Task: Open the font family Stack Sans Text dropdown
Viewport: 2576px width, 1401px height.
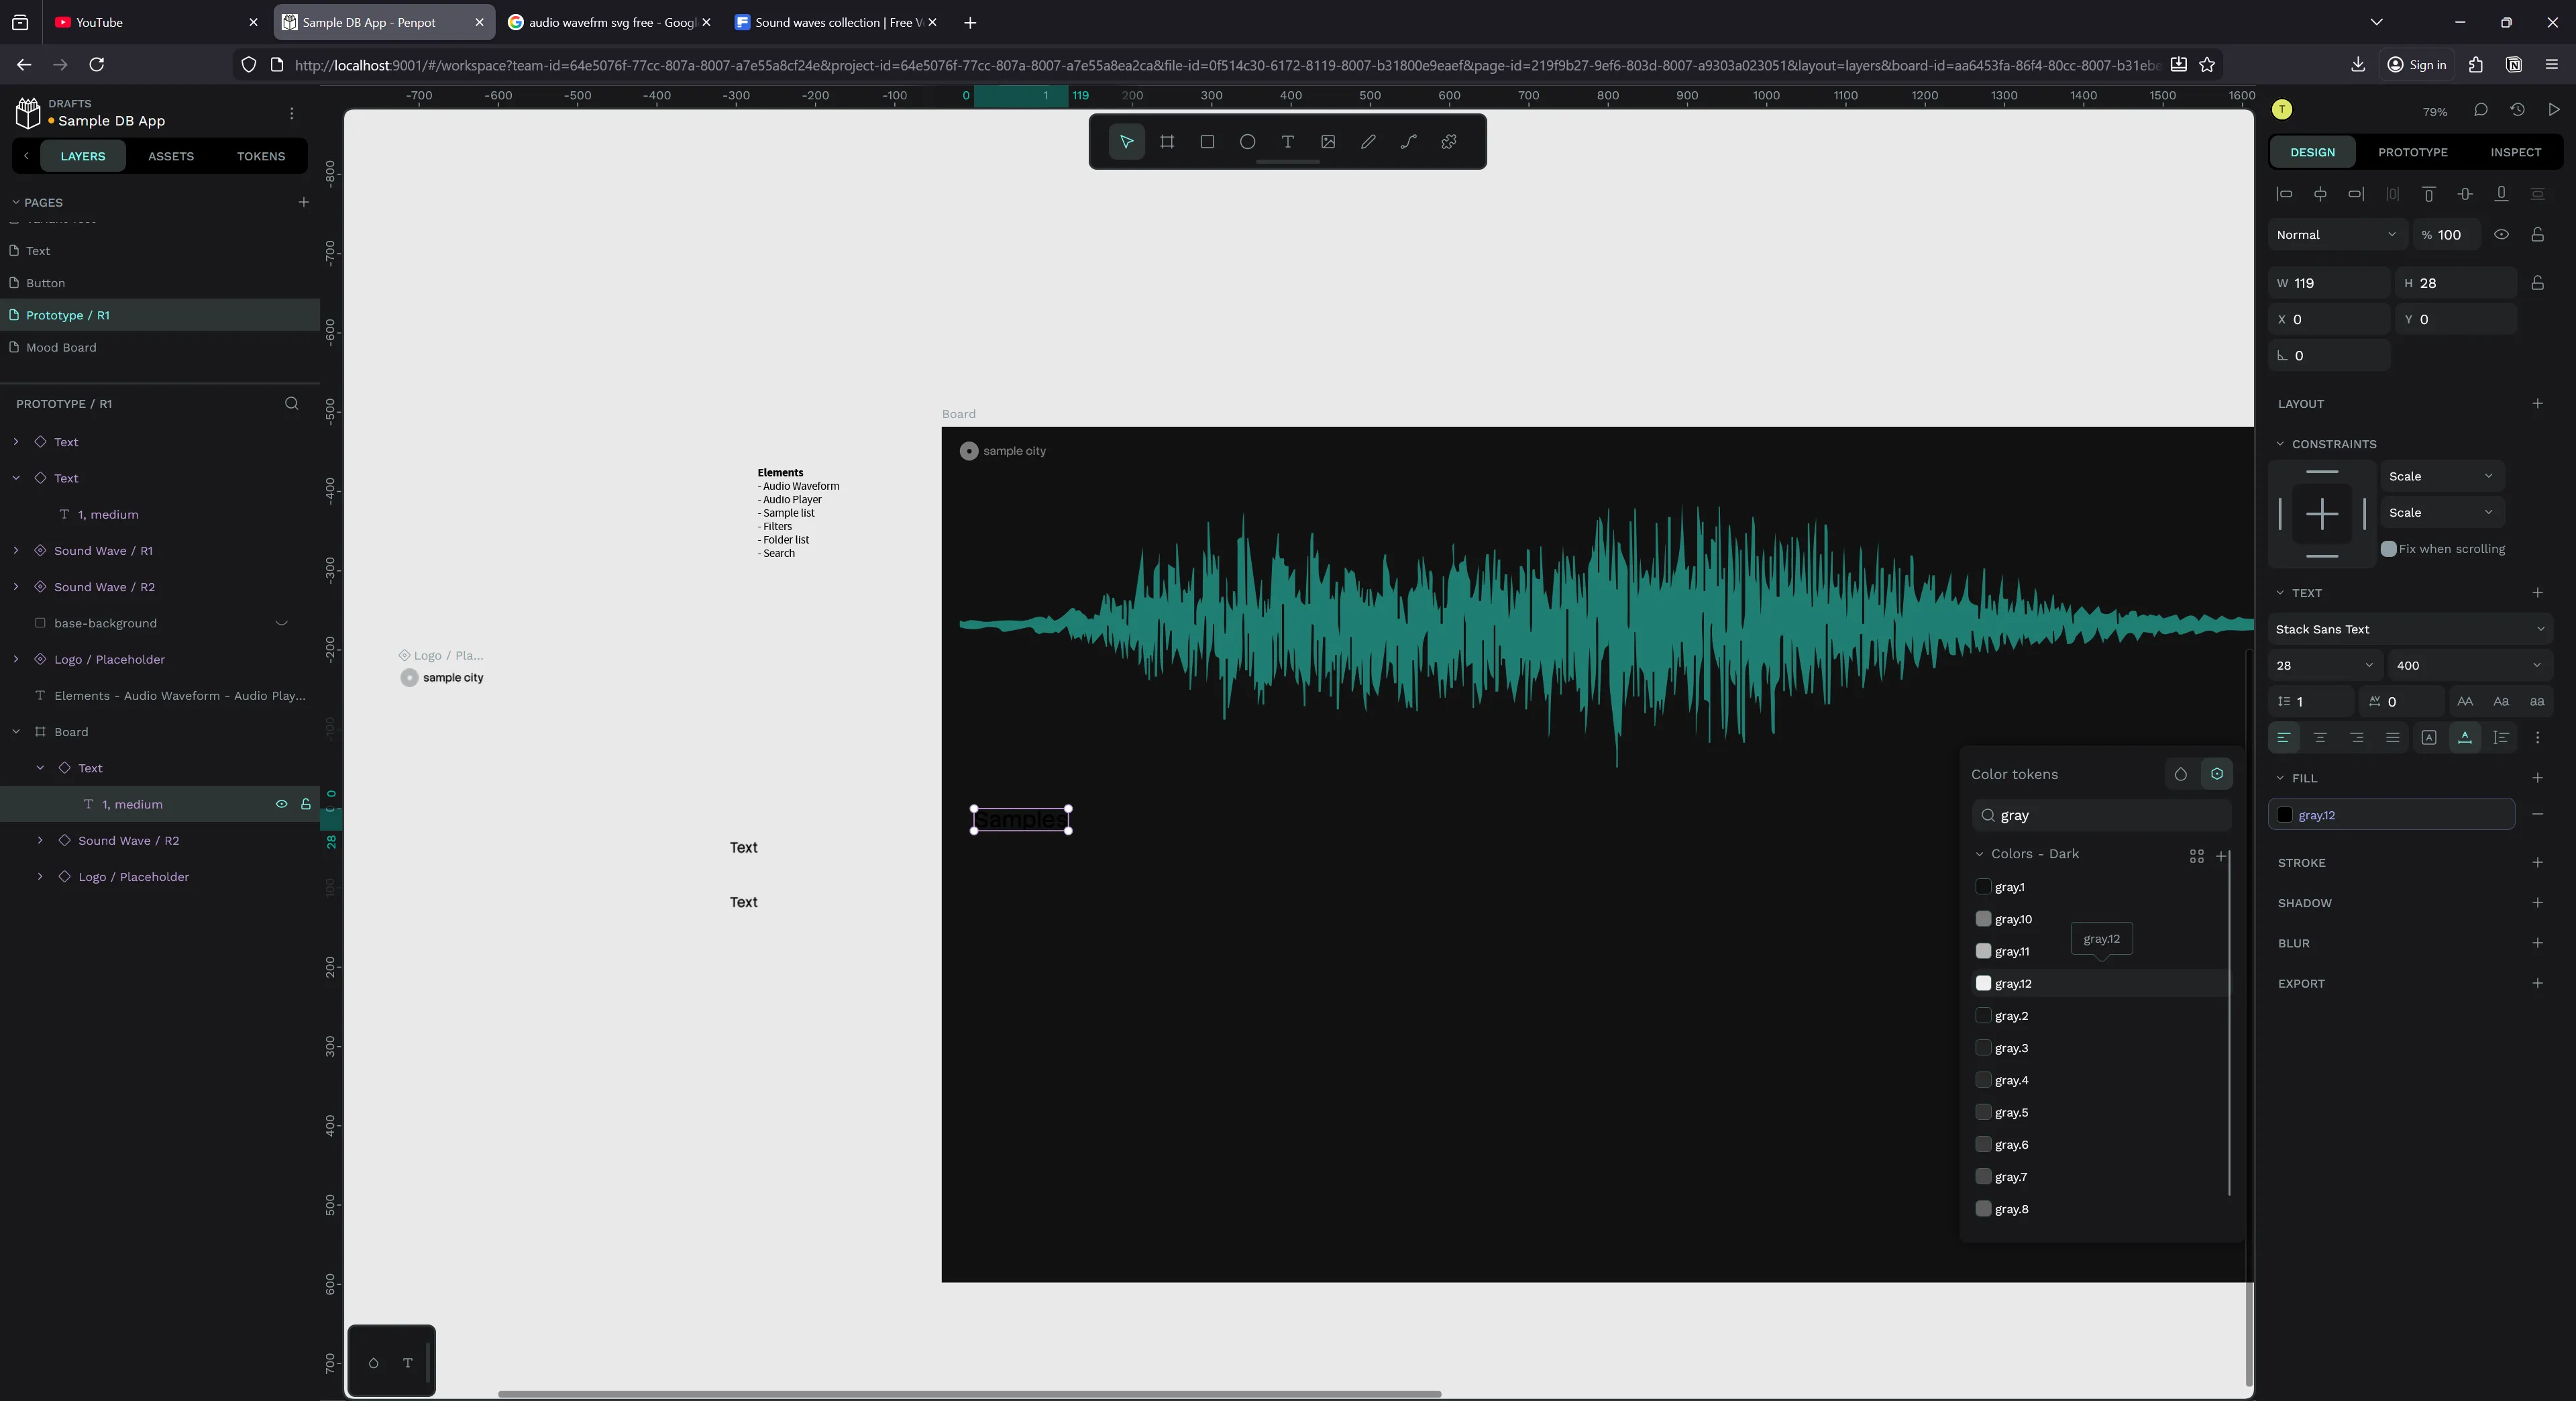Action: click(x=2409, y=629)
